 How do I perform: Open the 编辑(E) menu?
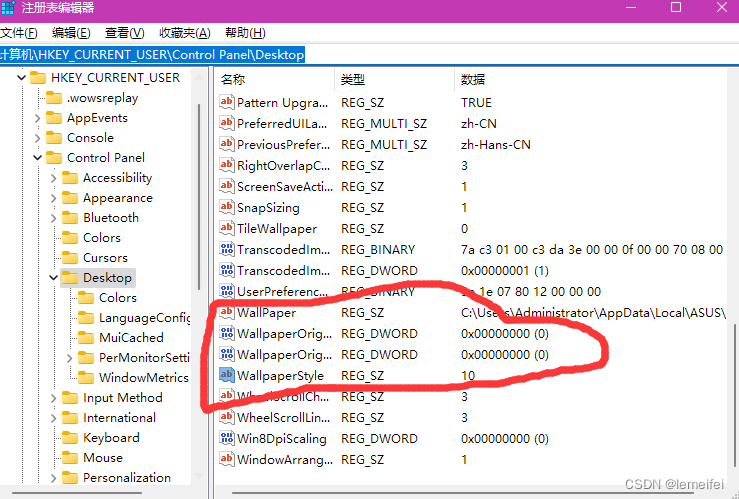[x=71, y=33]
